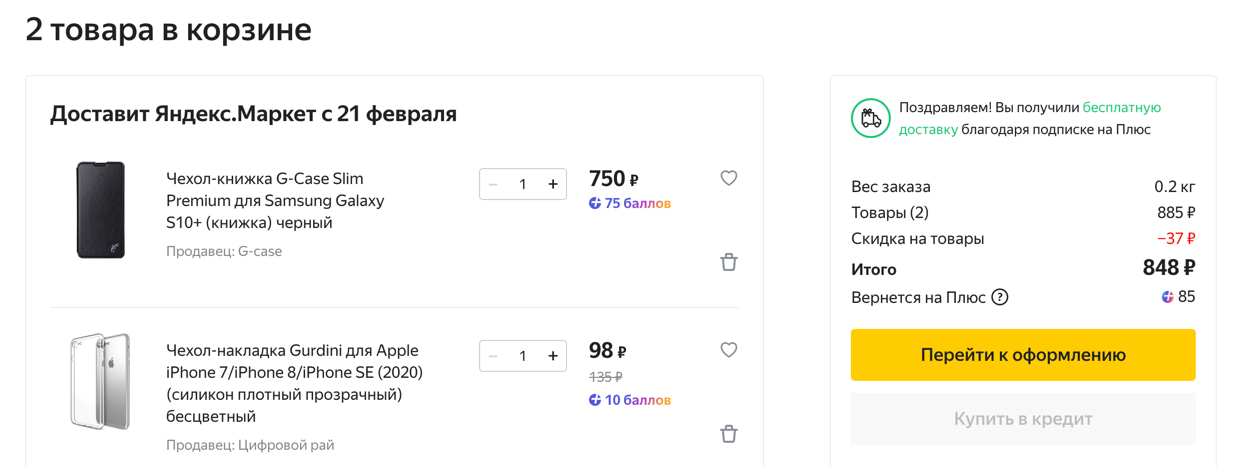The width and height of the screenshot is (1237, 466).
Task: Click the quantity field of Gurdini case
Action: coord(522,356)
